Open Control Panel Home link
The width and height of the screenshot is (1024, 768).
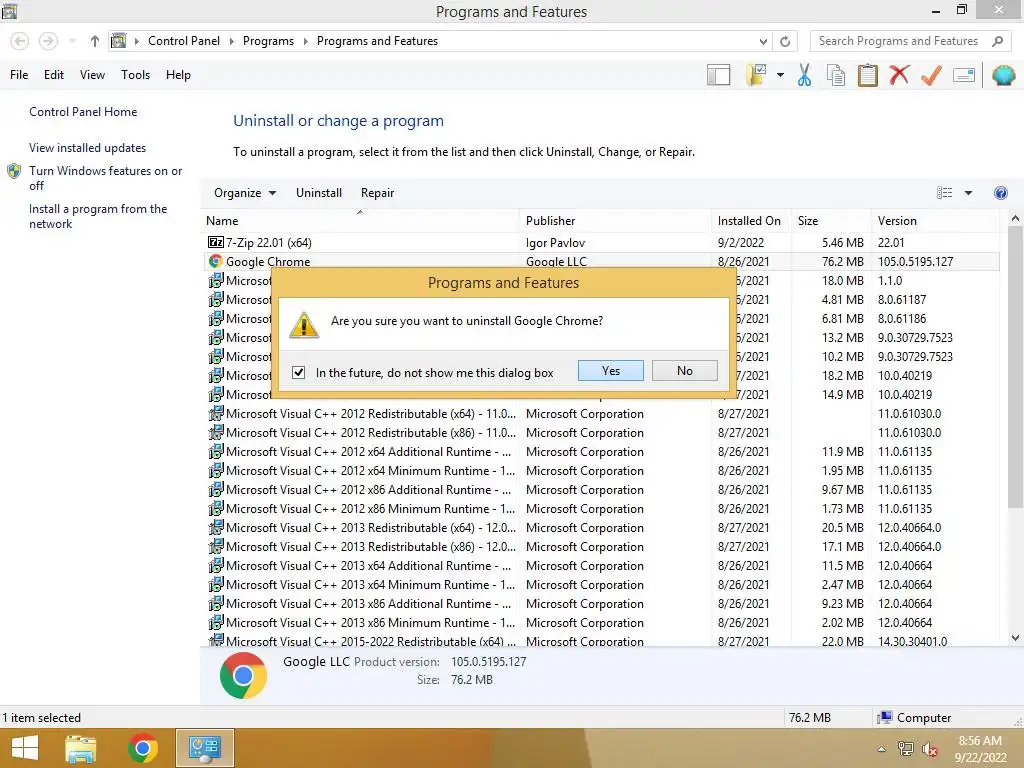pyautogui.click(x=83, y=112)
